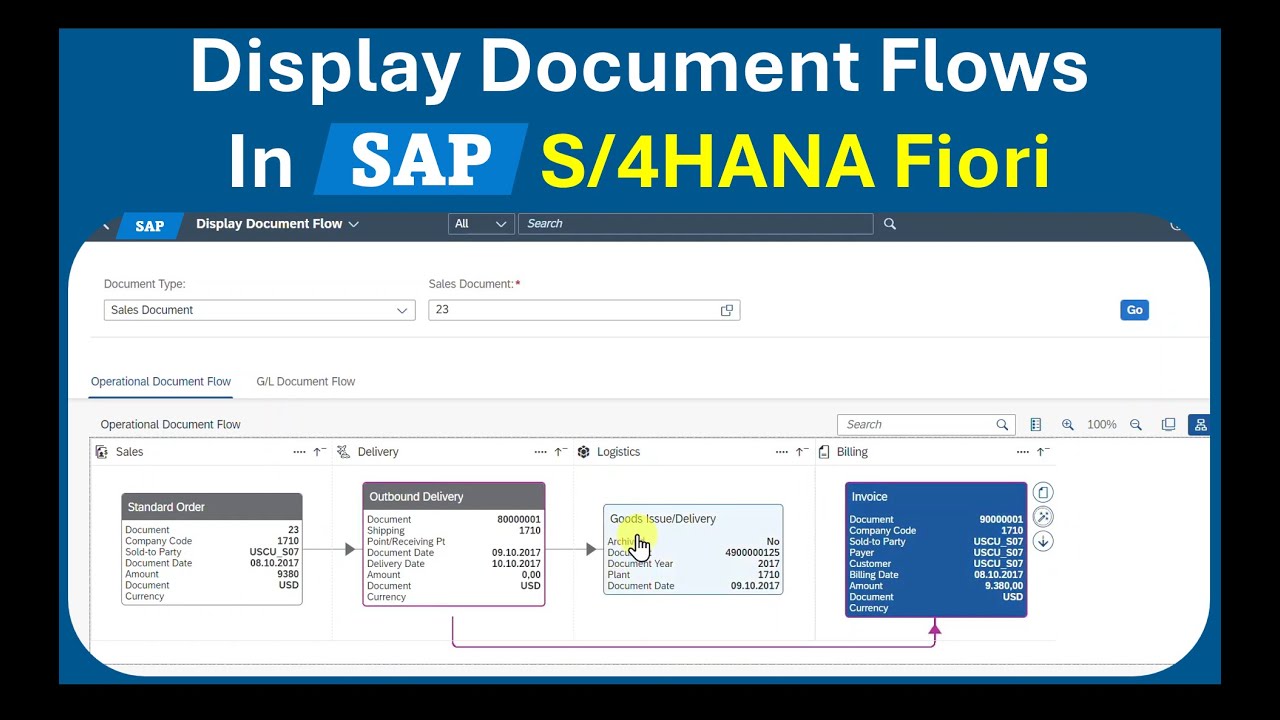Open the Document Type dropdown showing Sales Document
The height and width of the screenshot is (720, 1280).
pos(259,310)
